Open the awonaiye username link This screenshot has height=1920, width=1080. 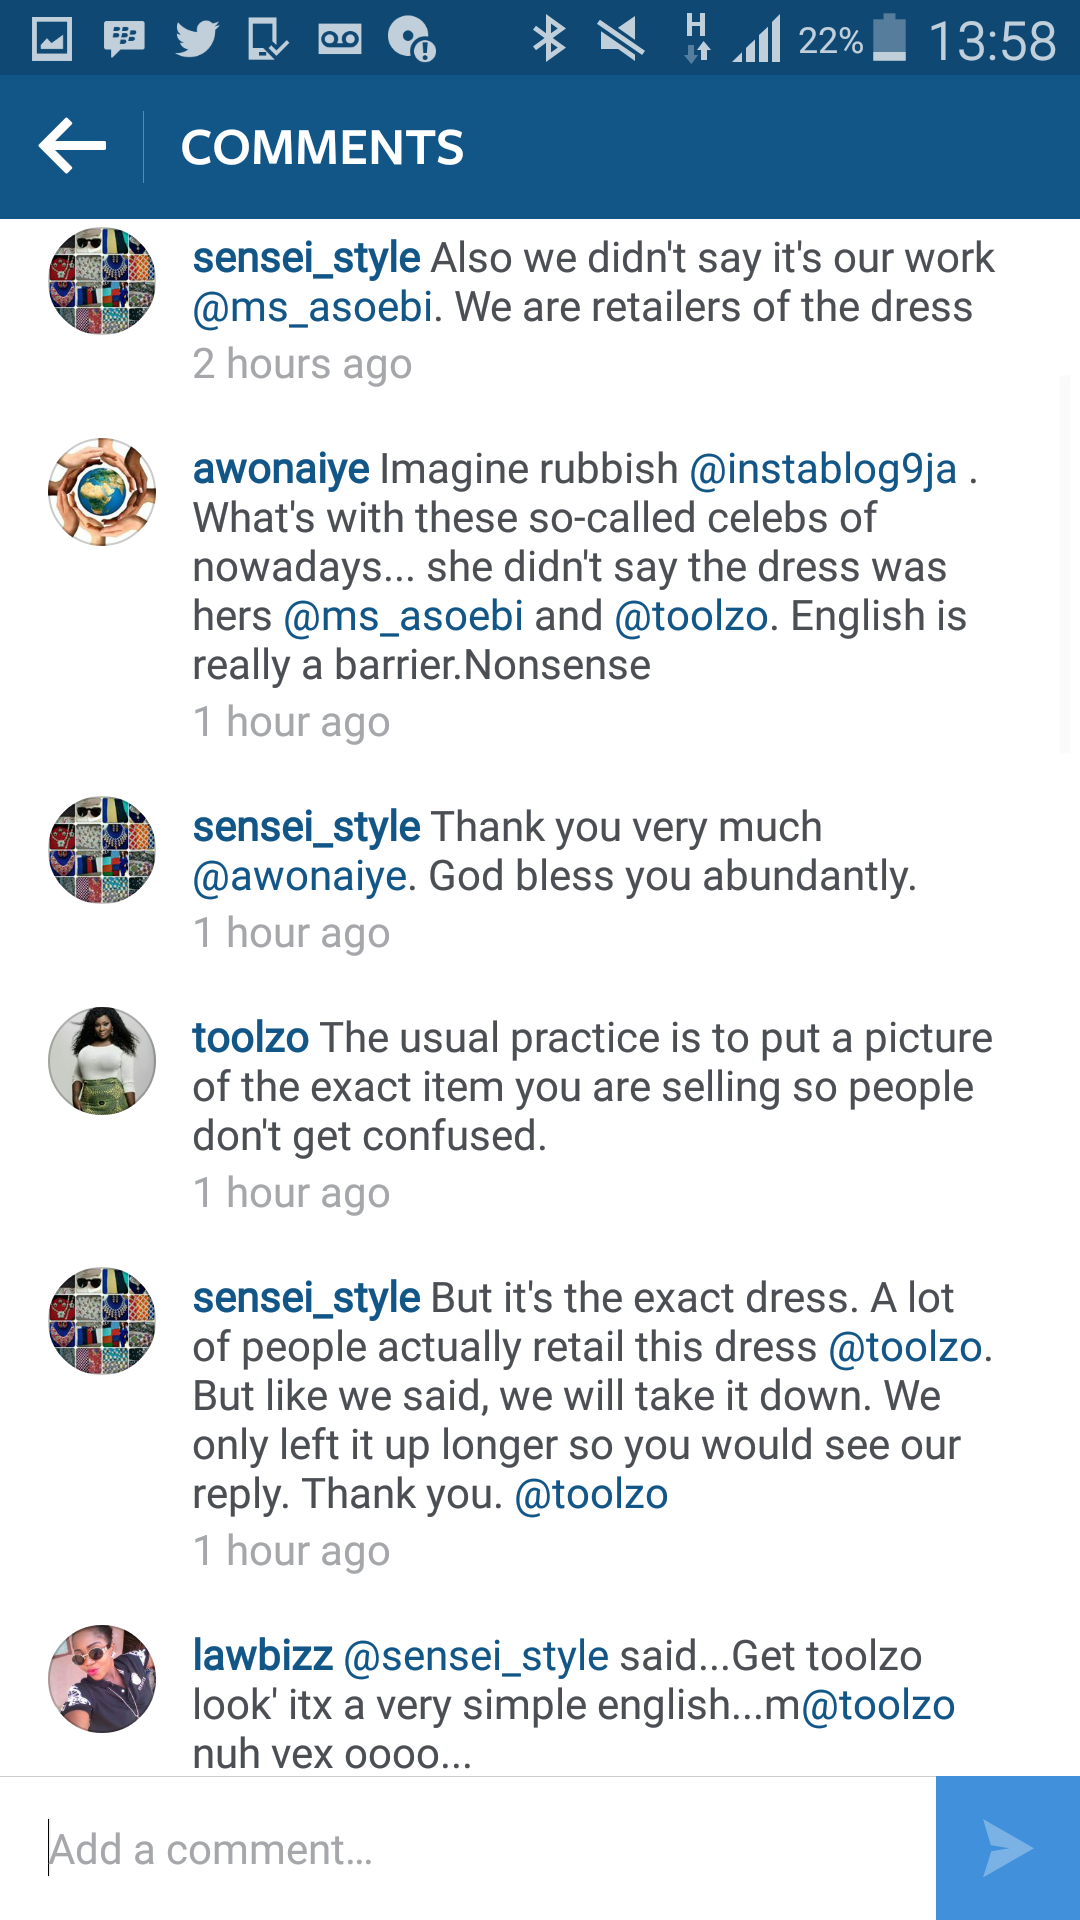pyautogui.click(x=281, y=469)
